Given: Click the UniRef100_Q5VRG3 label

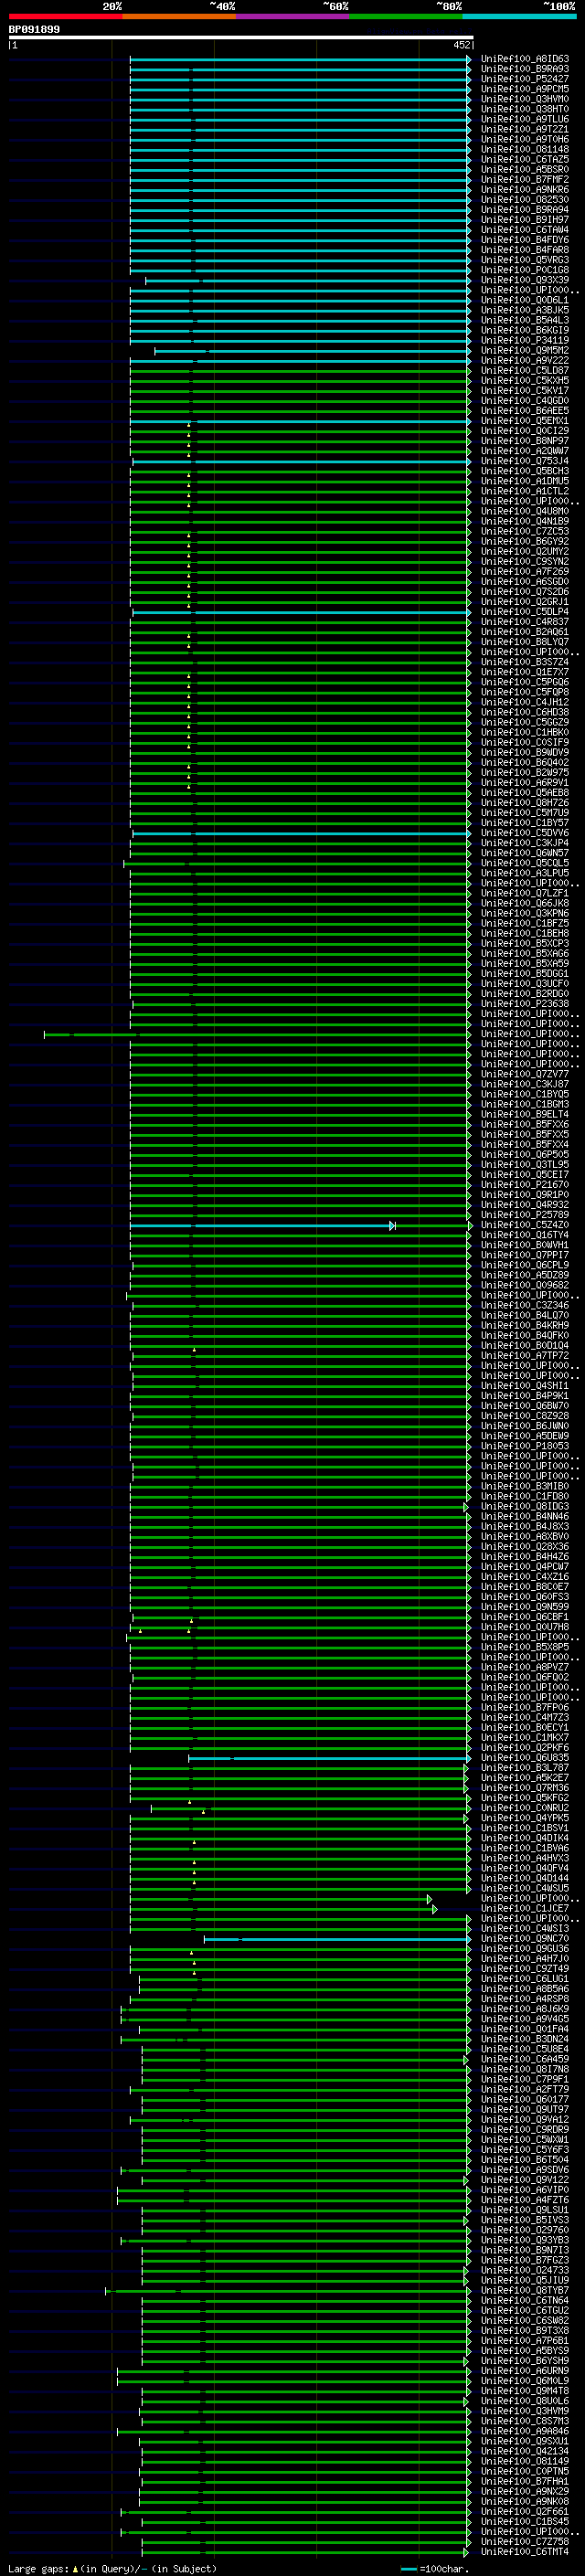Looking at the screenshot, I should click(525, 260).
